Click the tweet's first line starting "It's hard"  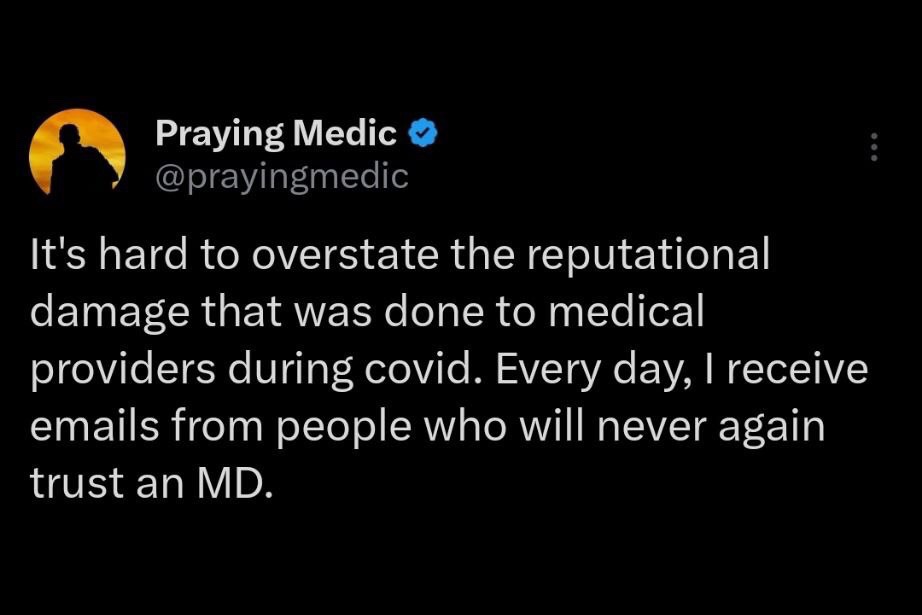point(400,254)
